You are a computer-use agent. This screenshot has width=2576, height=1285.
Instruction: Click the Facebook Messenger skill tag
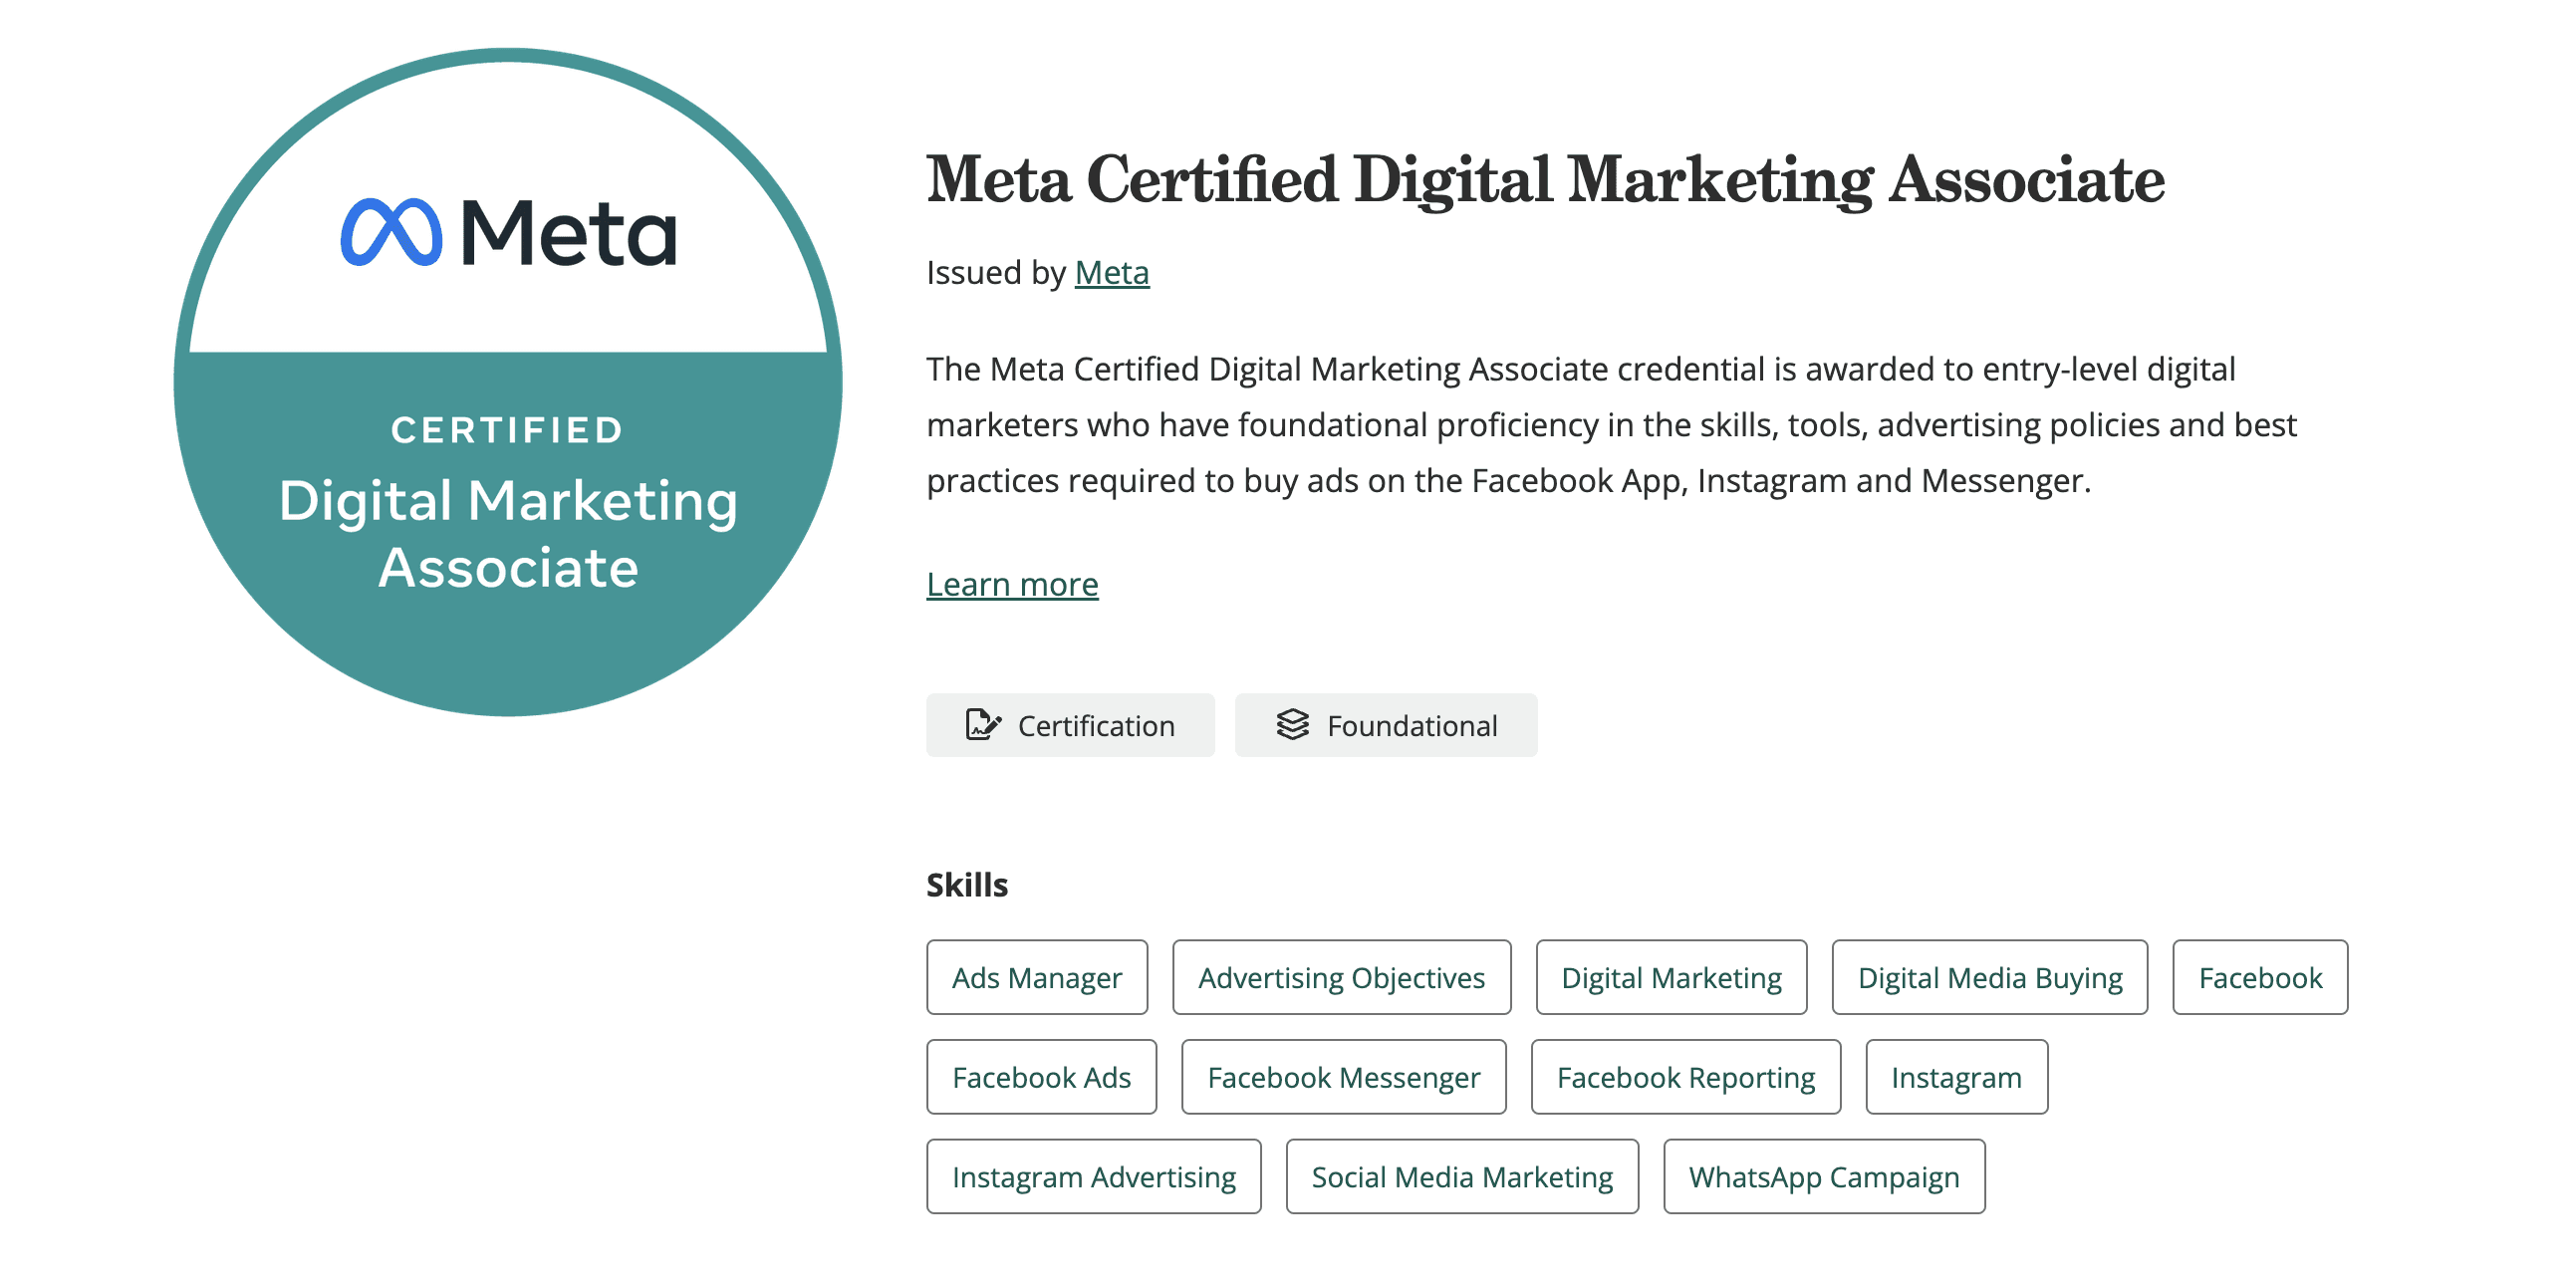pos(1343,1077)
